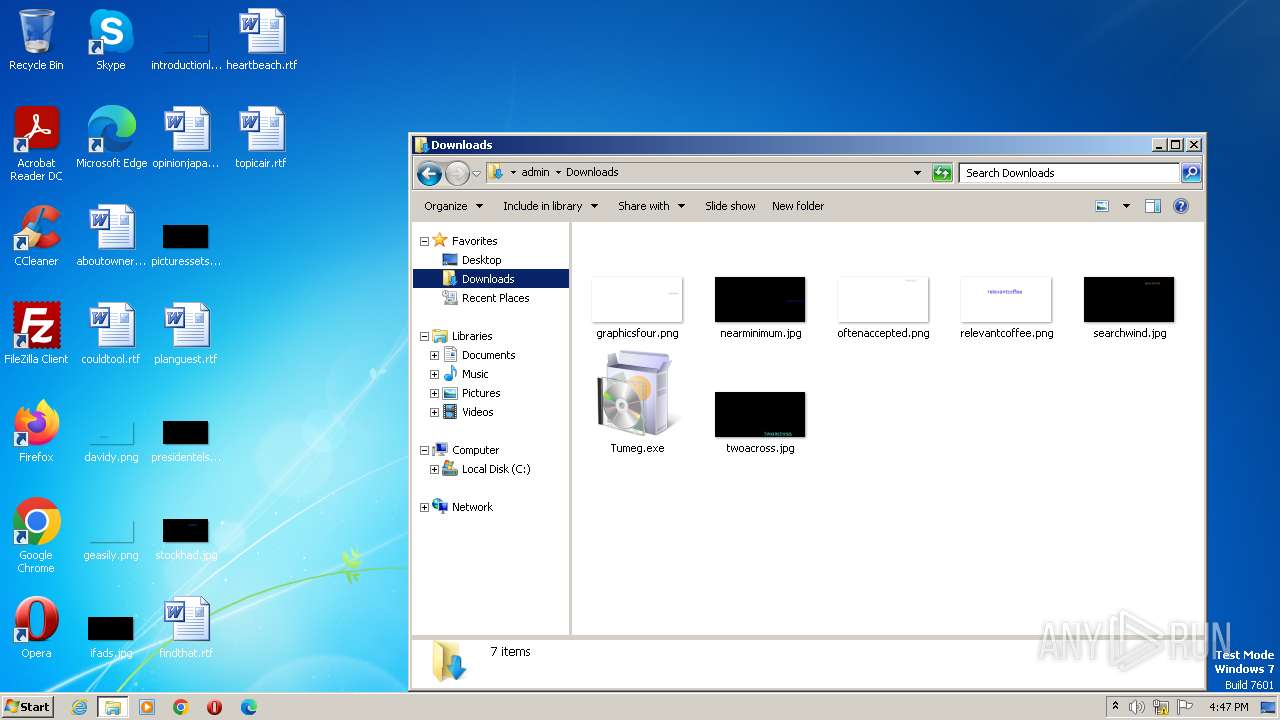Viewport: 1280px width, 720px height.
Task: Expand the Music library
Action: pos(434,374)
